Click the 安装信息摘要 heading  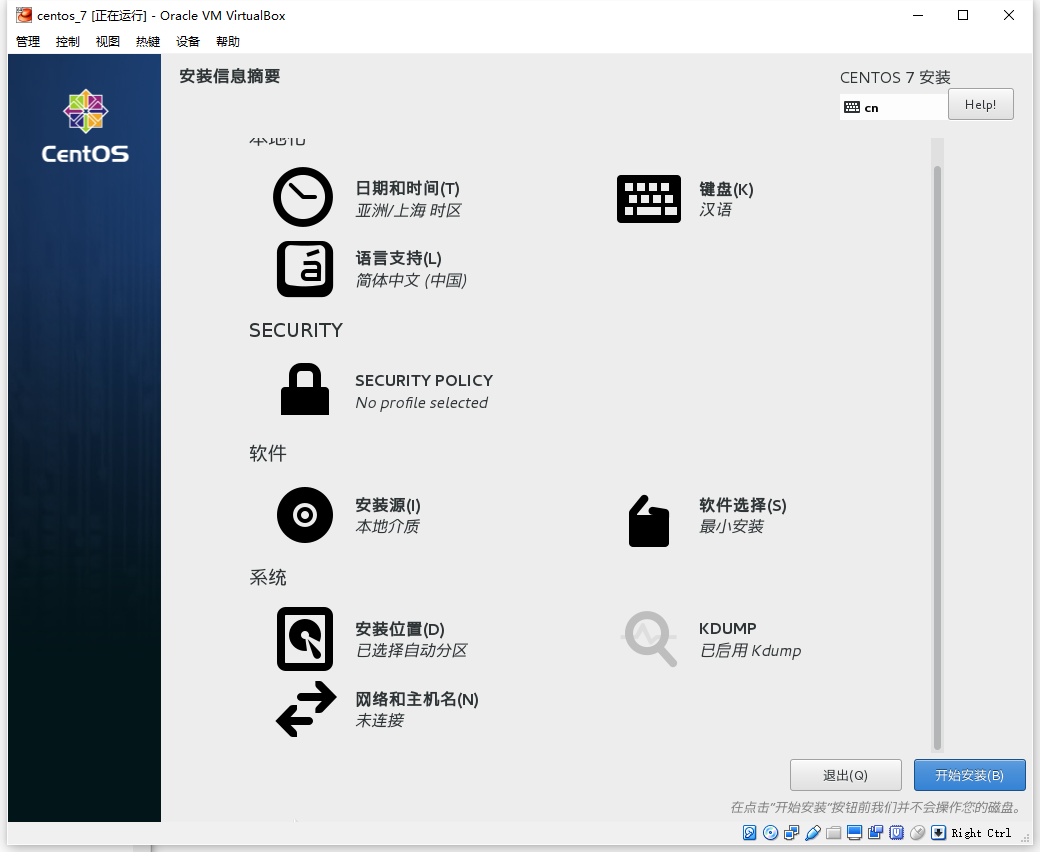229,76
